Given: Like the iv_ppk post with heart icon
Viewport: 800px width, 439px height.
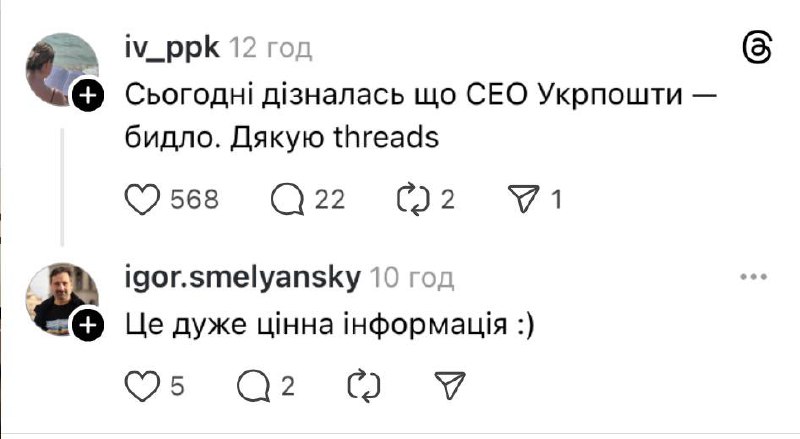Looking at the screenshot, I should pyautogui.click(x=144, y=199).
